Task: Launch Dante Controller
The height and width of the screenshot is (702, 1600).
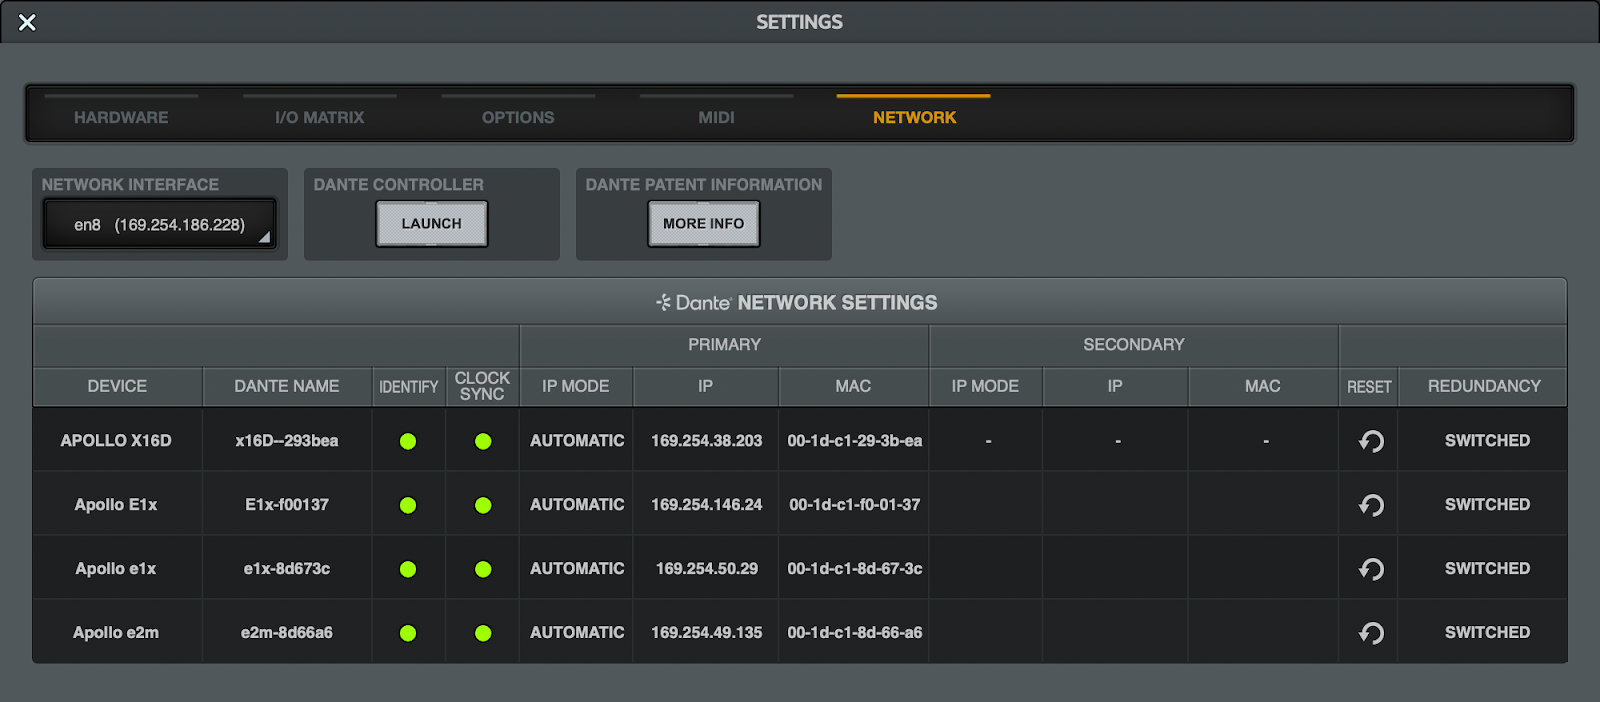Action: [x=432, y=224]
